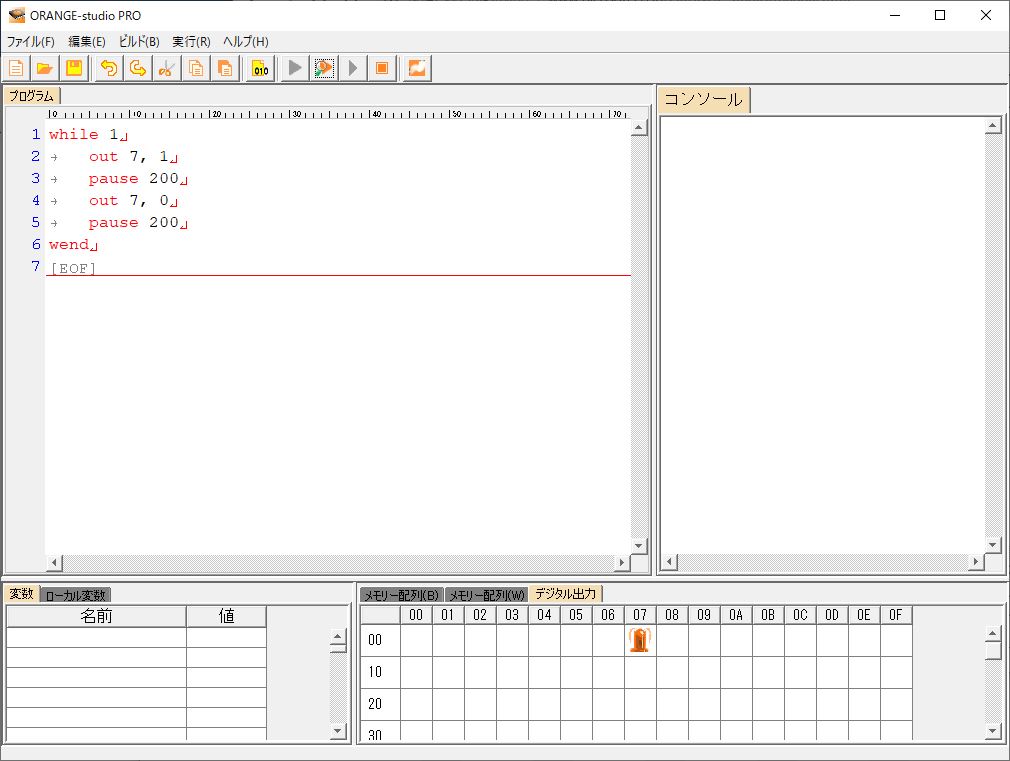Click the variables list scroll-up arrow
This screenshot has width=1010, height=761.
(x=338, y=637)
